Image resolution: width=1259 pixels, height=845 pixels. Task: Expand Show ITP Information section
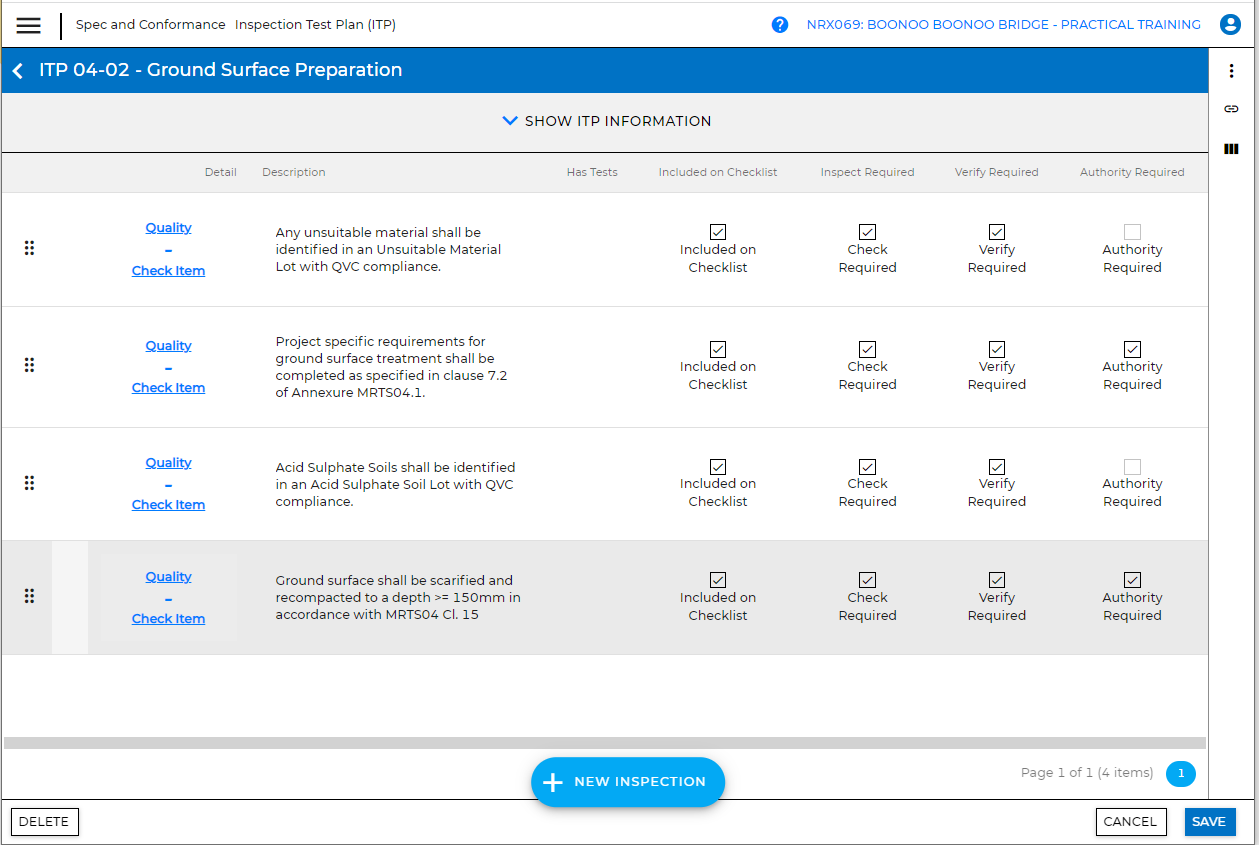click(x=605, y=120)
